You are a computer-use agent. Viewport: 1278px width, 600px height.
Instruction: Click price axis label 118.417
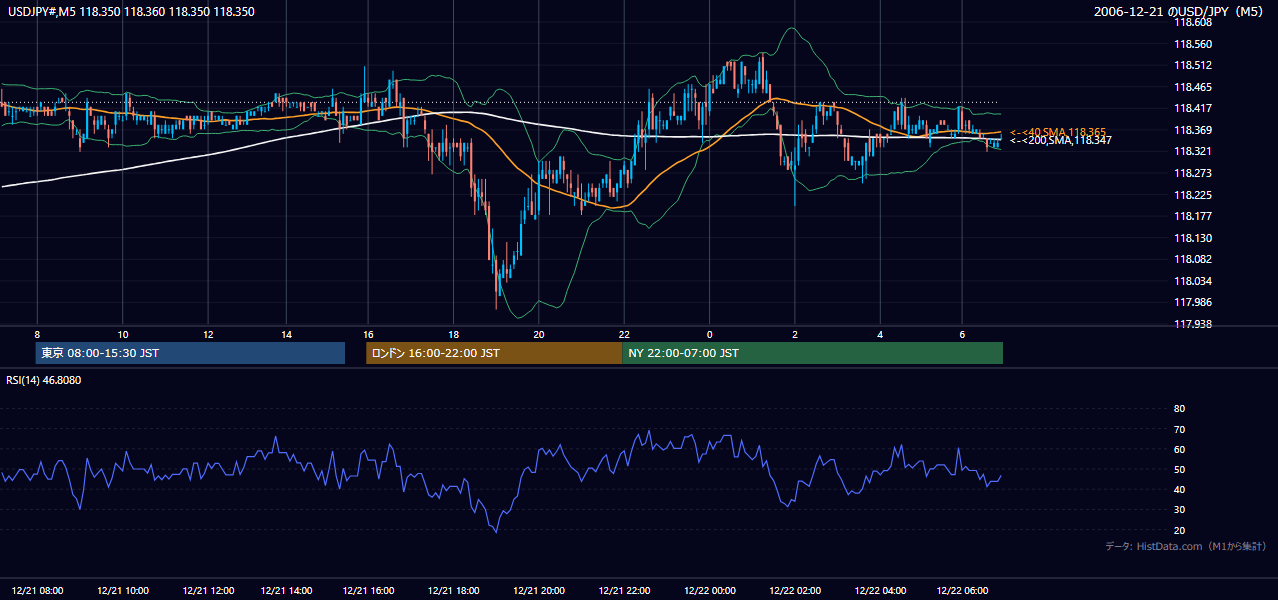coord(1192,109)
